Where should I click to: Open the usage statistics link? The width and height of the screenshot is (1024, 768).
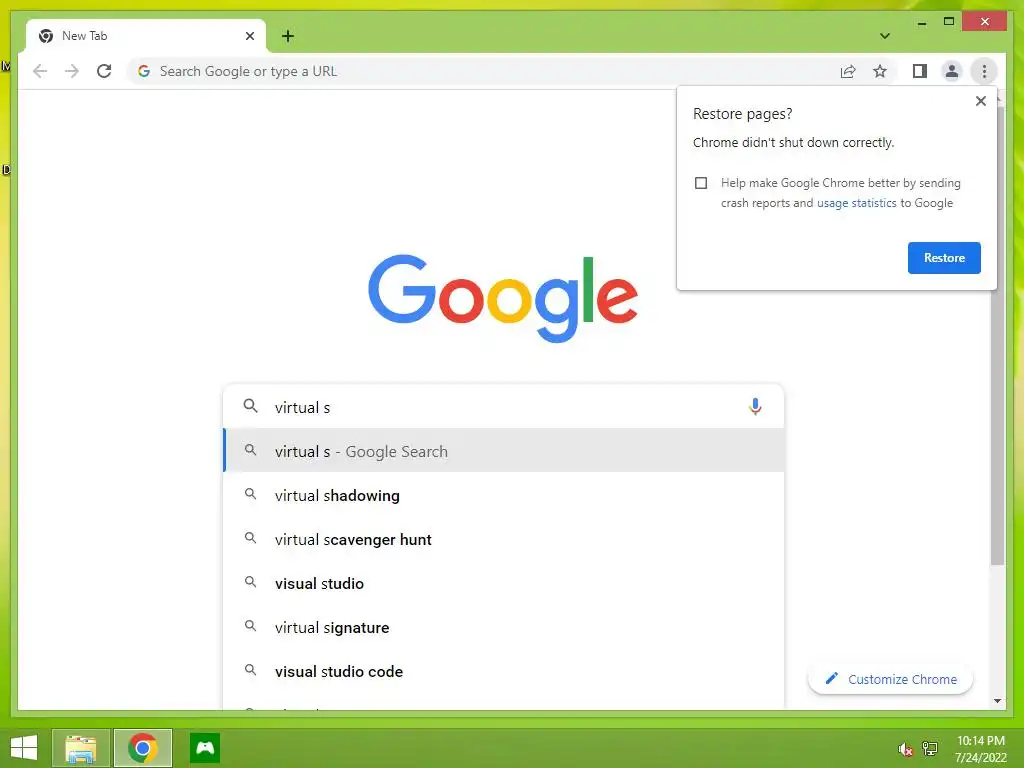[856, 203]
